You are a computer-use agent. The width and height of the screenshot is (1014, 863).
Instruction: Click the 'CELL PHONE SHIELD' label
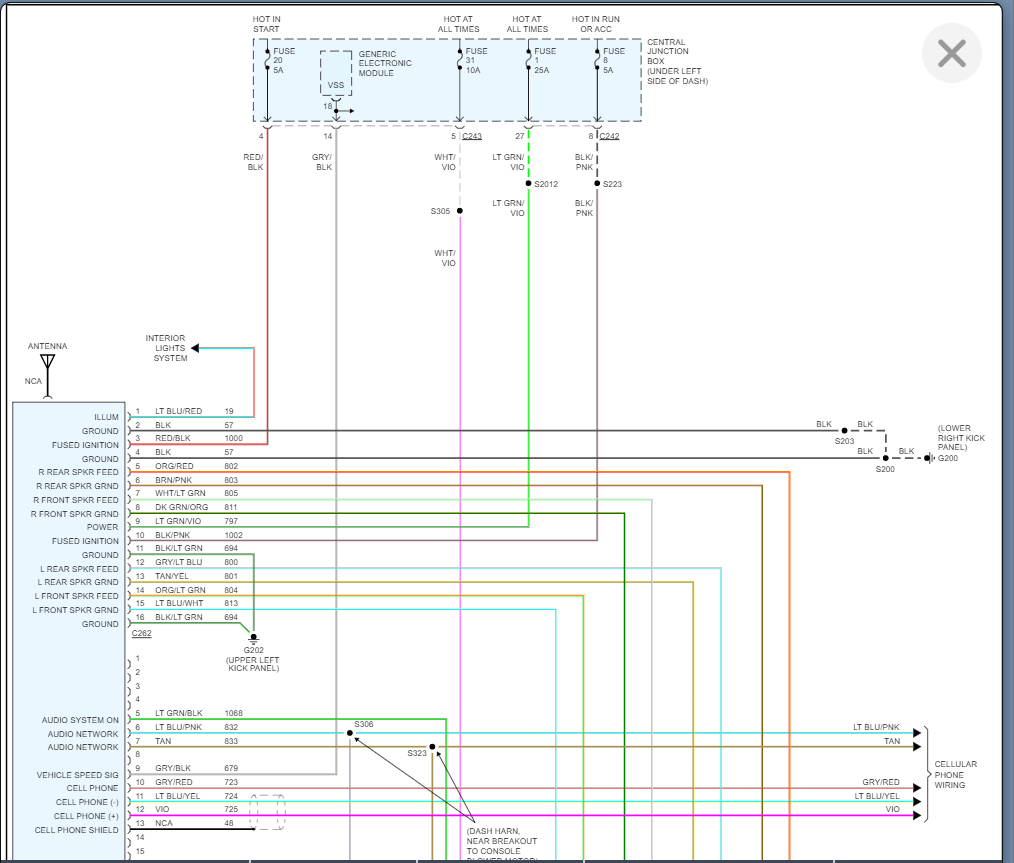[x=76, y=829]
